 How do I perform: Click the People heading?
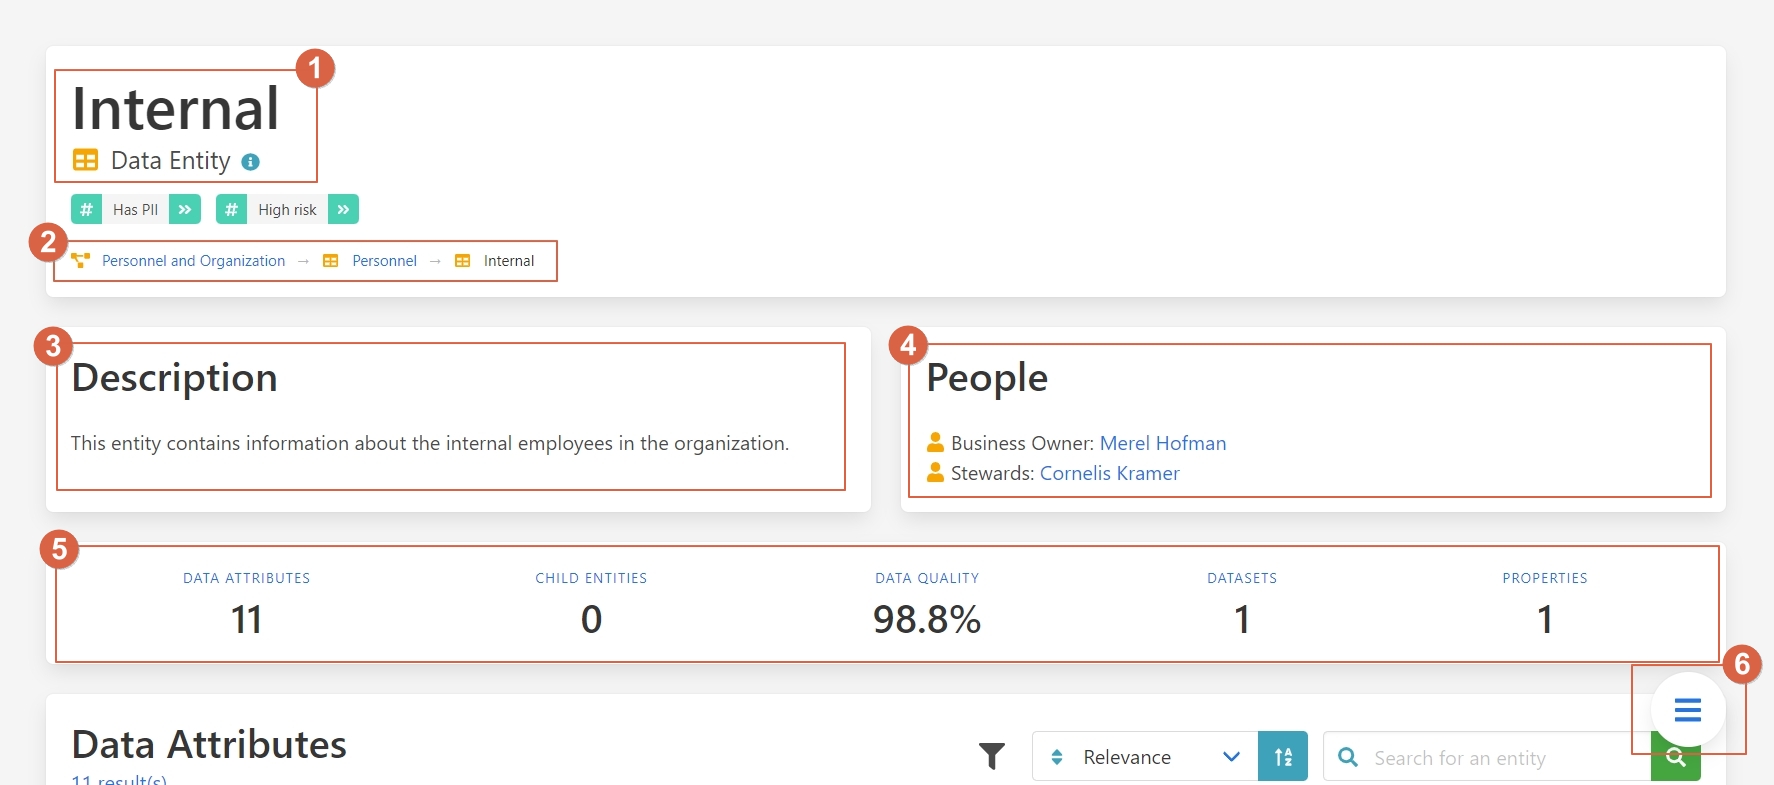[987, 378]
